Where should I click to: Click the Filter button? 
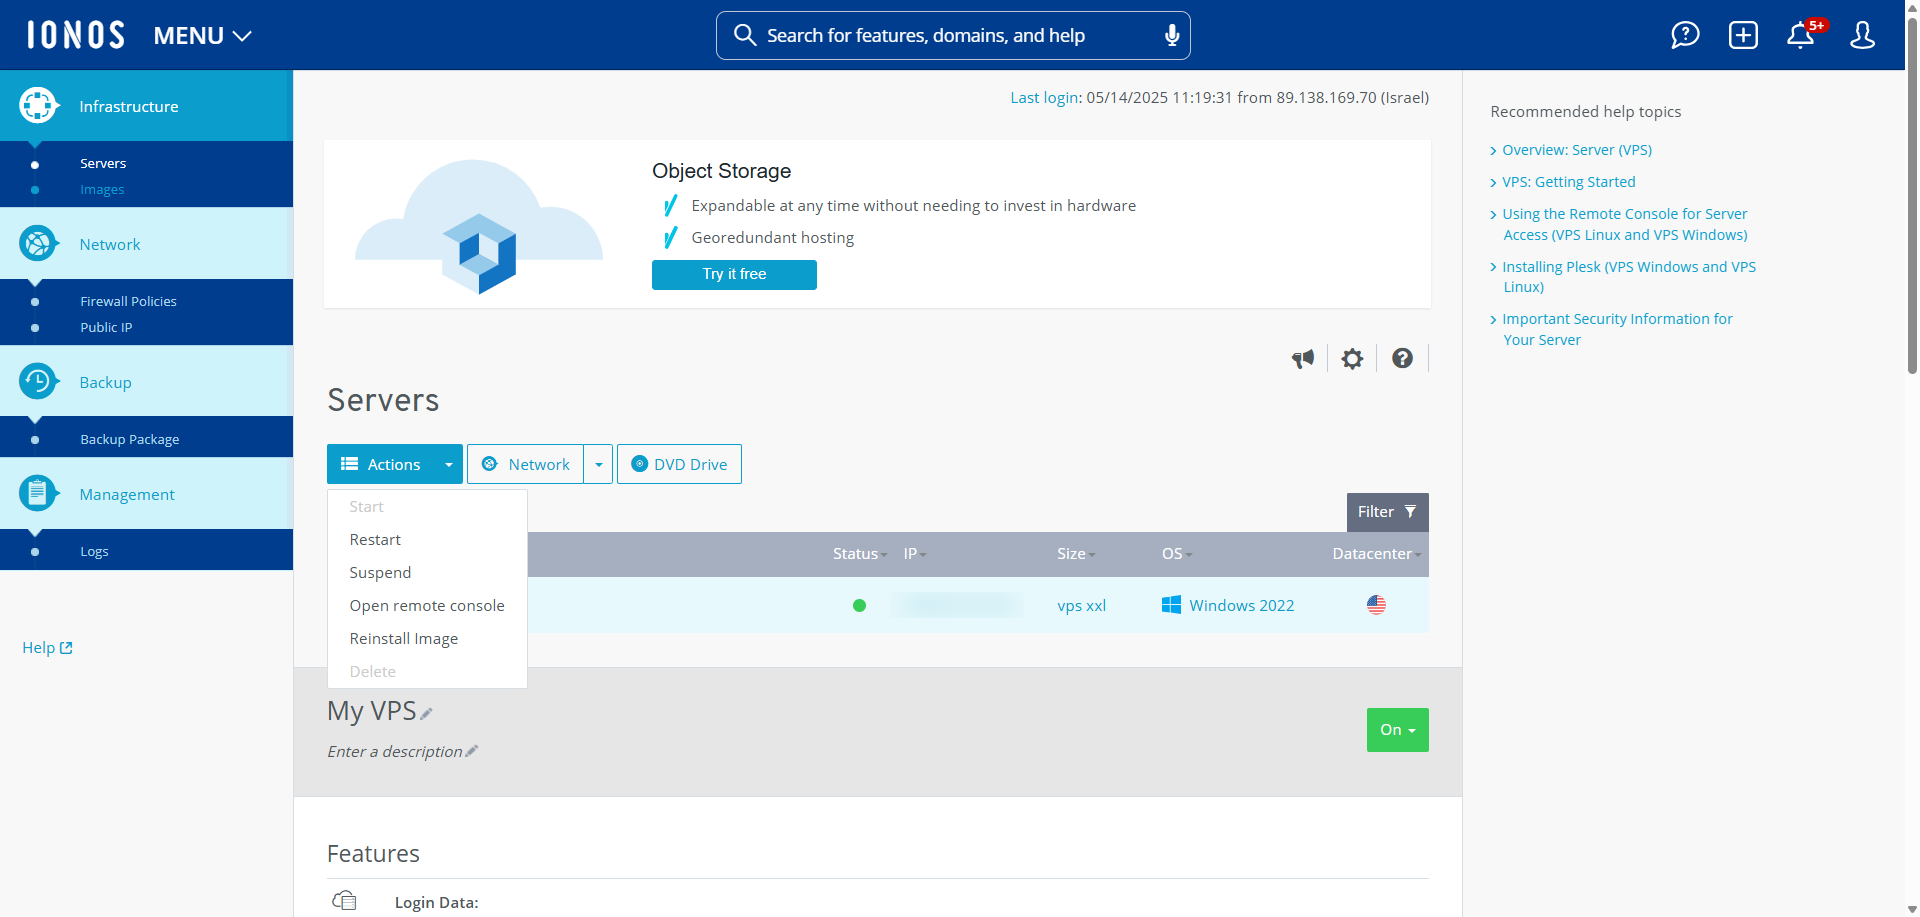[1387, 512]
